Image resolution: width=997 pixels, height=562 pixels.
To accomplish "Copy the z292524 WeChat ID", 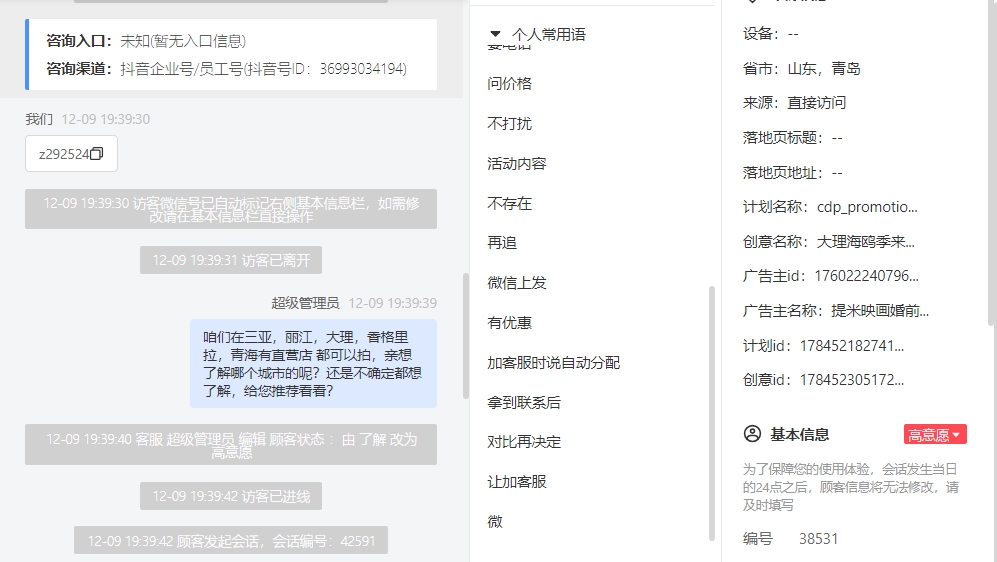I will [x=97, y=154].
